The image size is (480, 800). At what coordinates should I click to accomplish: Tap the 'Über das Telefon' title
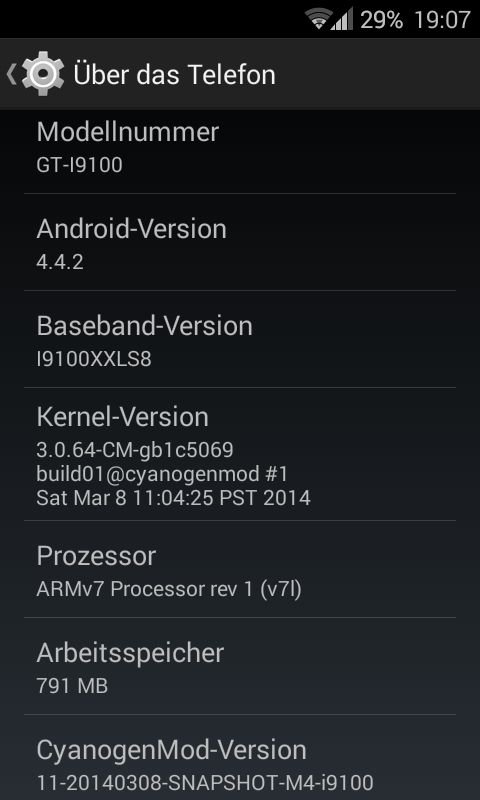click(x=174, y=74)
